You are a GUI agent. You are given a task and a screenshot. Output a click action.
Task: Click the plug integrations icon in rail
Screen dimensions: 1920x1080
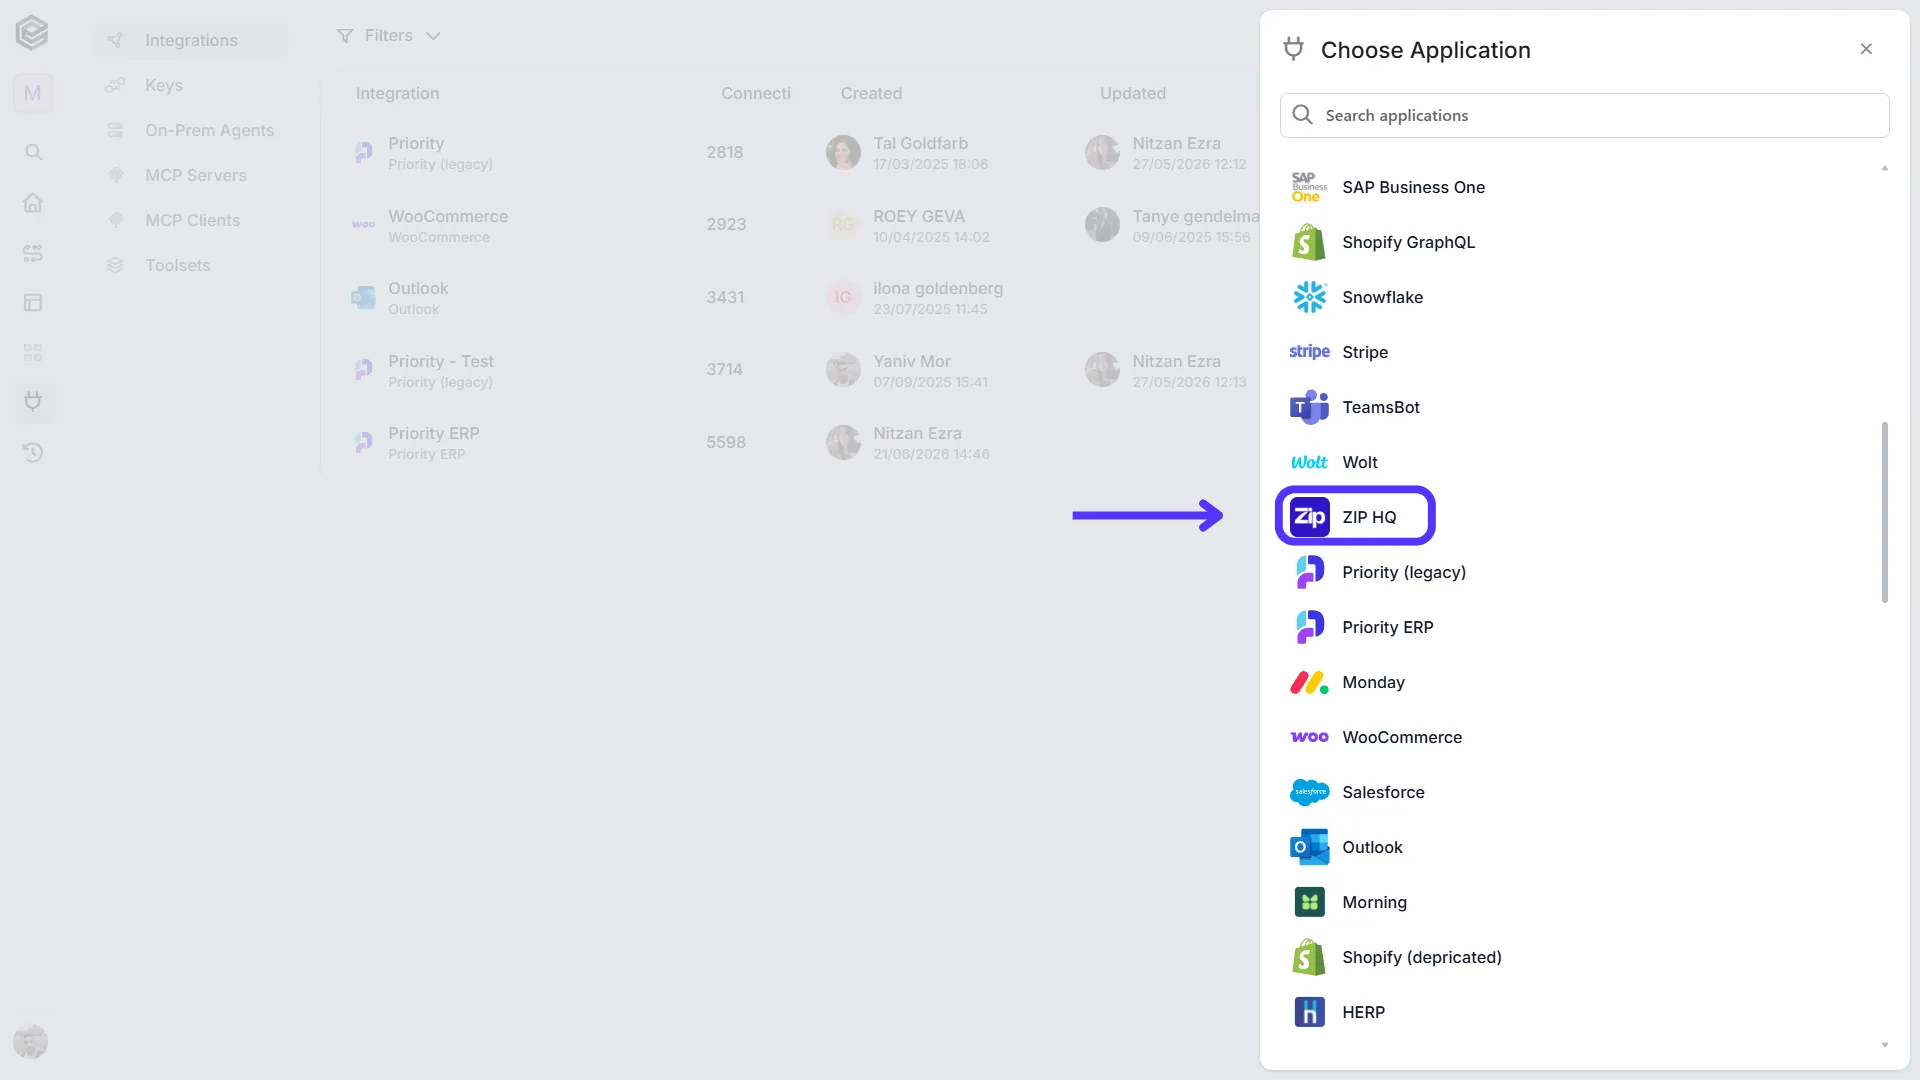[x=33, y=402]
